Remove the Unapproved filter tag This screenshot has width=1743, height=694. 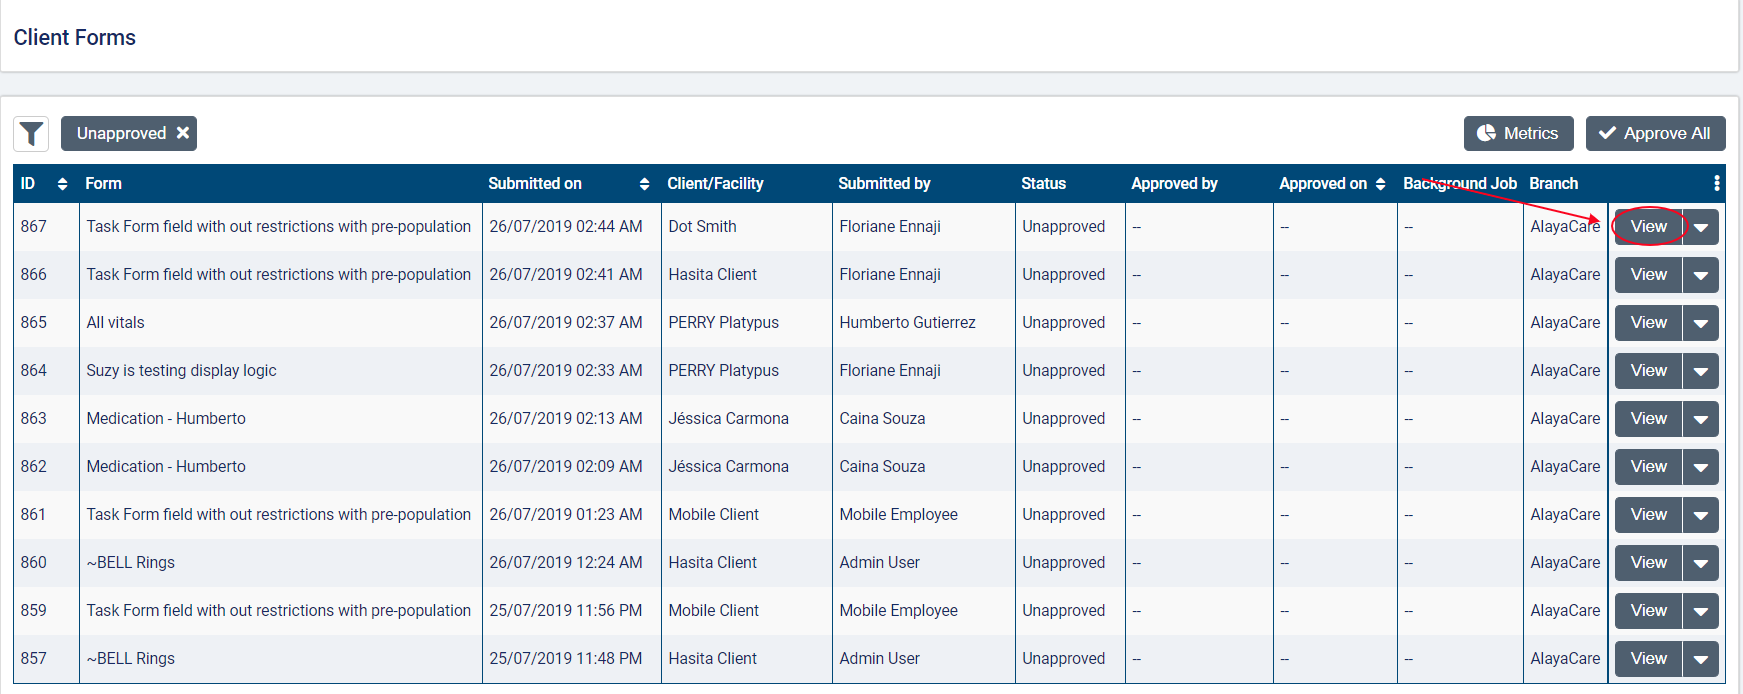(x=183, y=133)
